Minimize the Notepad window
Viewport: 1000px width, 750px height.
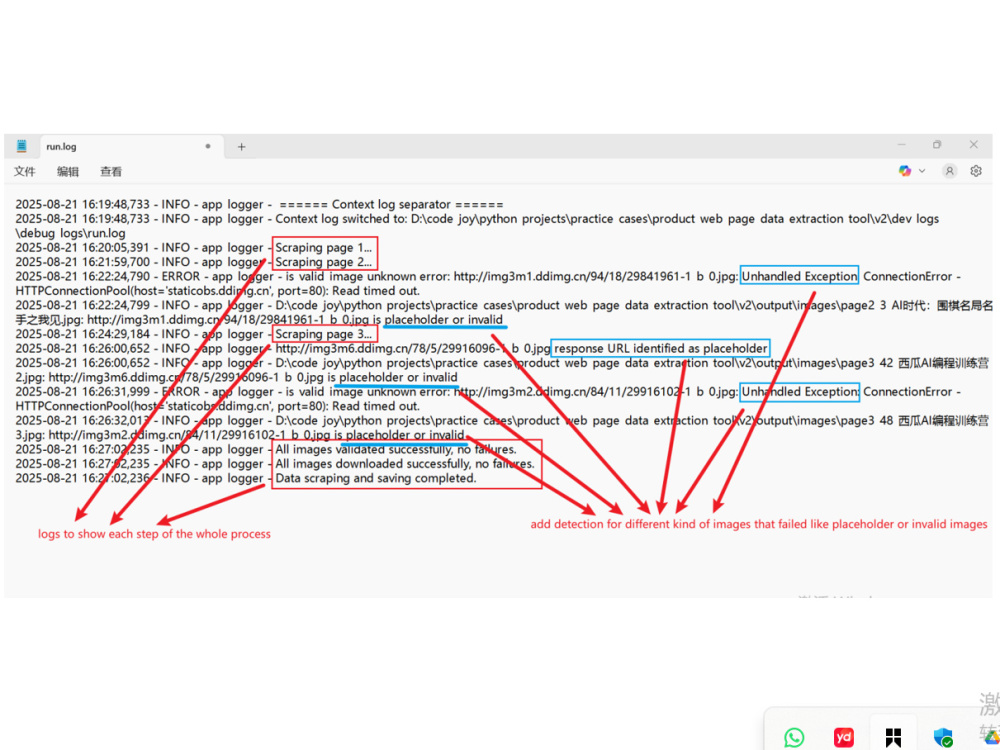pos(902,145)
